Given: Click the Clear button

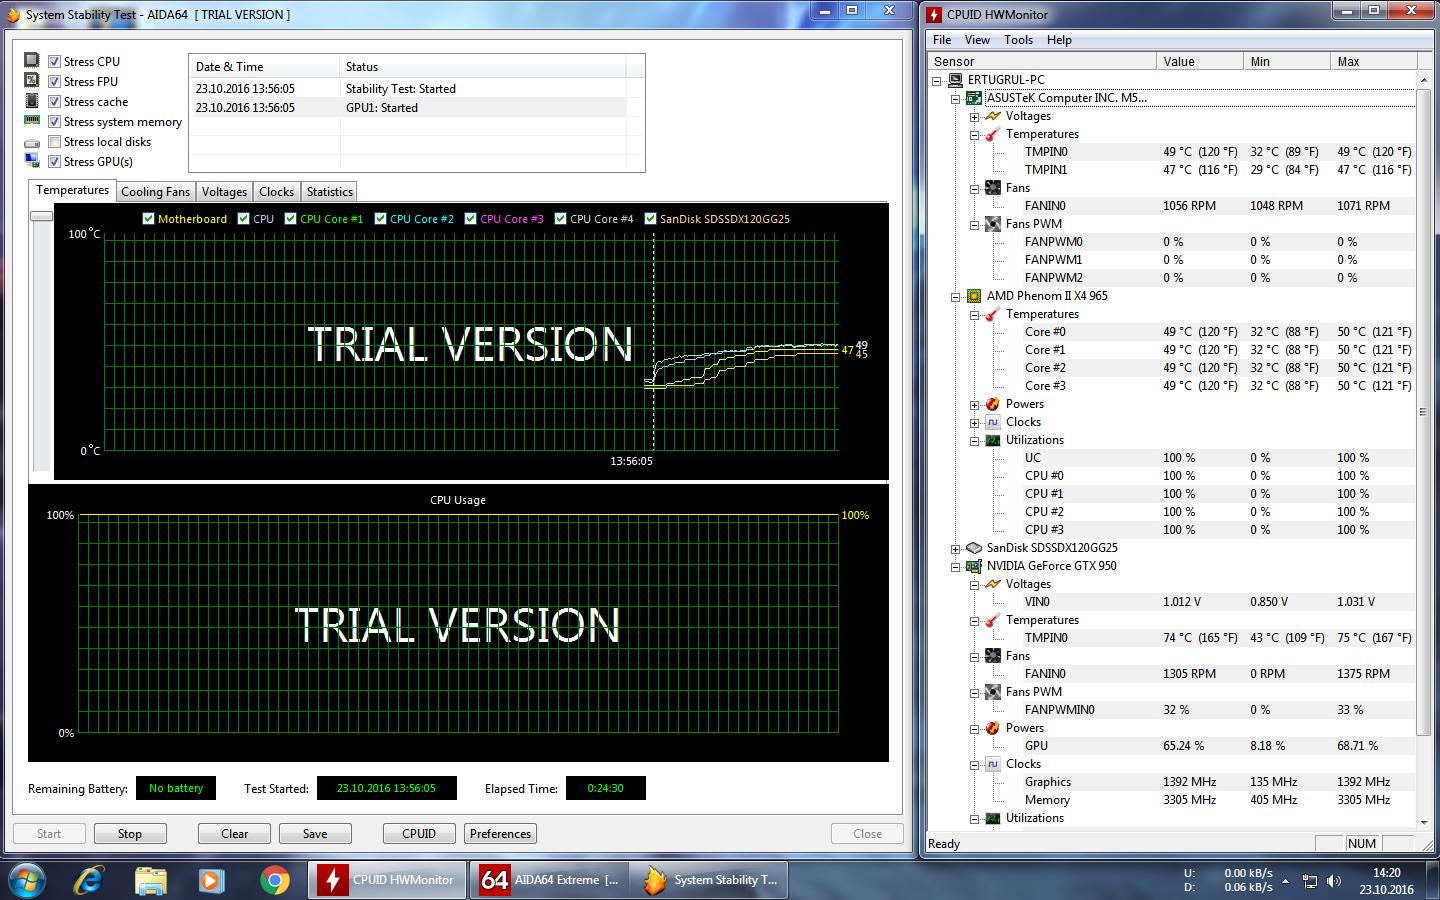Looking at the screenshot, I should 235,834.
